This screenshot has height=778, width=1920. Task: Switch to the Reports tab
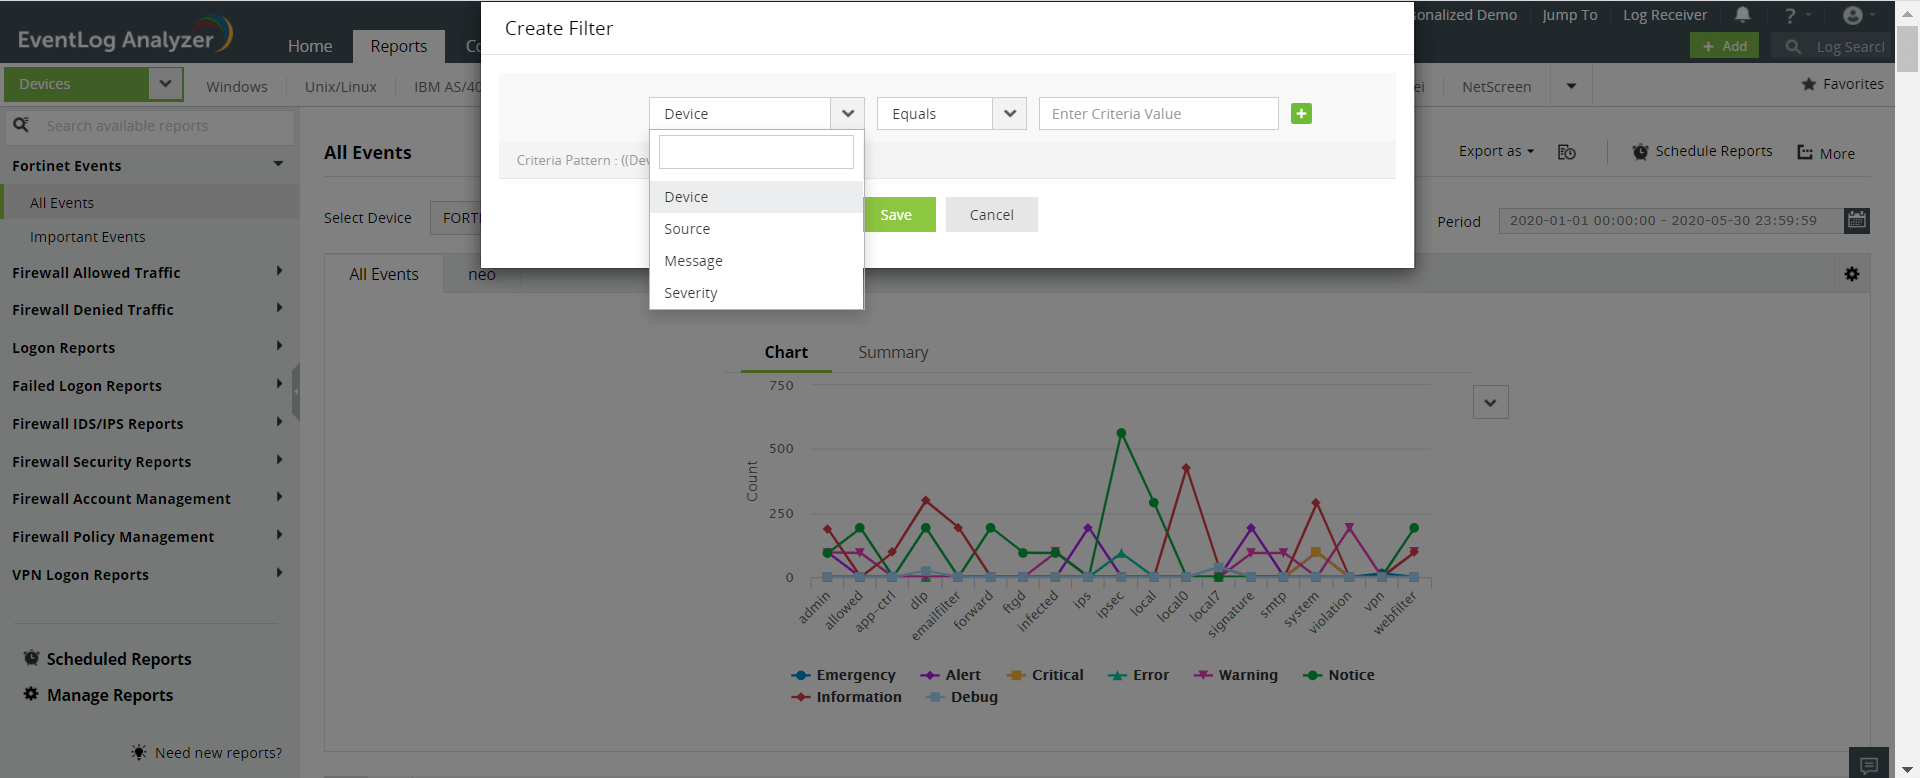click(398, 46)
